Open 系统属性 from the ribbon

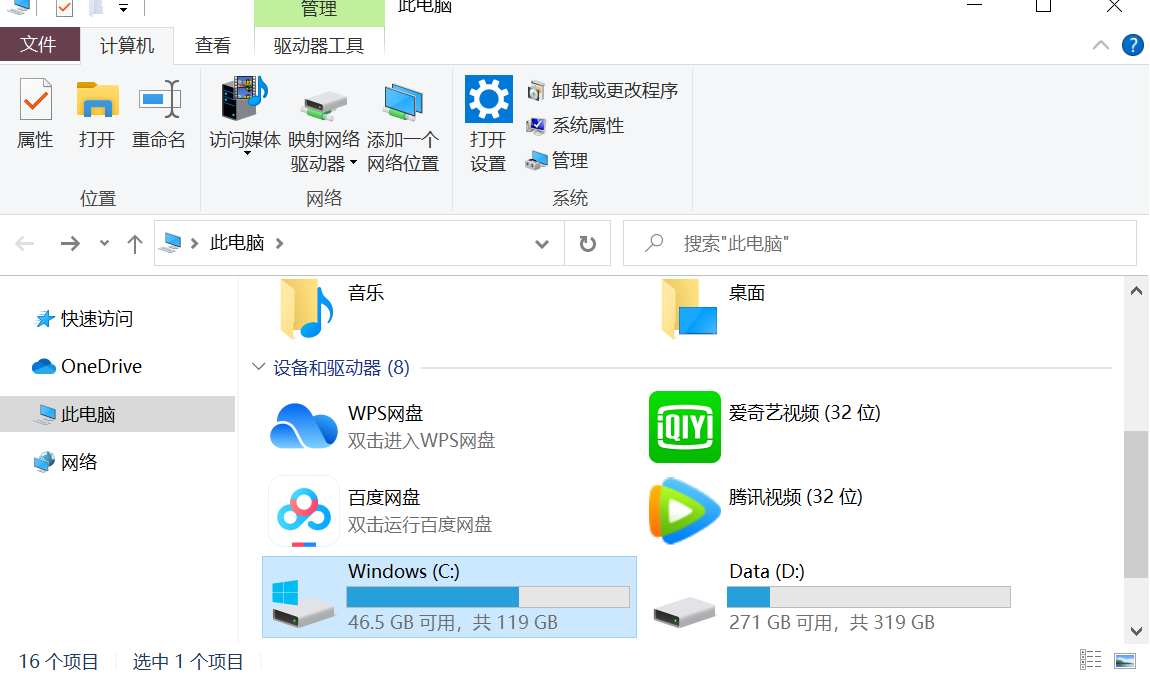coord(576,126)
